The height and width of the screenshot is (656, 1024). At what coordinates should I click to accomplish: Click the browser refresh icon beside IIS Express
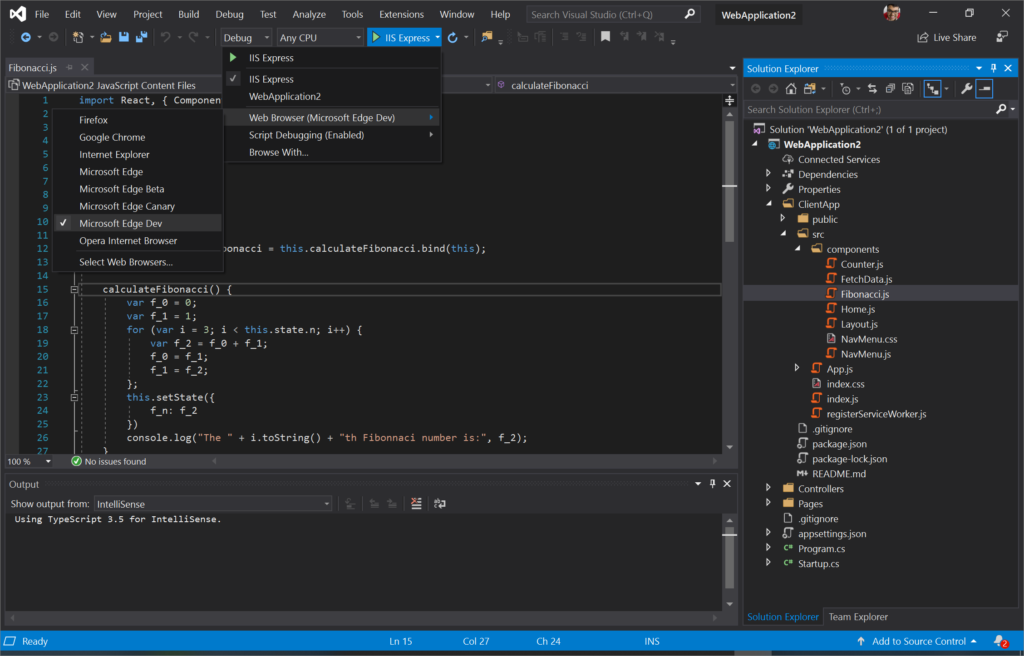(453, 38)
